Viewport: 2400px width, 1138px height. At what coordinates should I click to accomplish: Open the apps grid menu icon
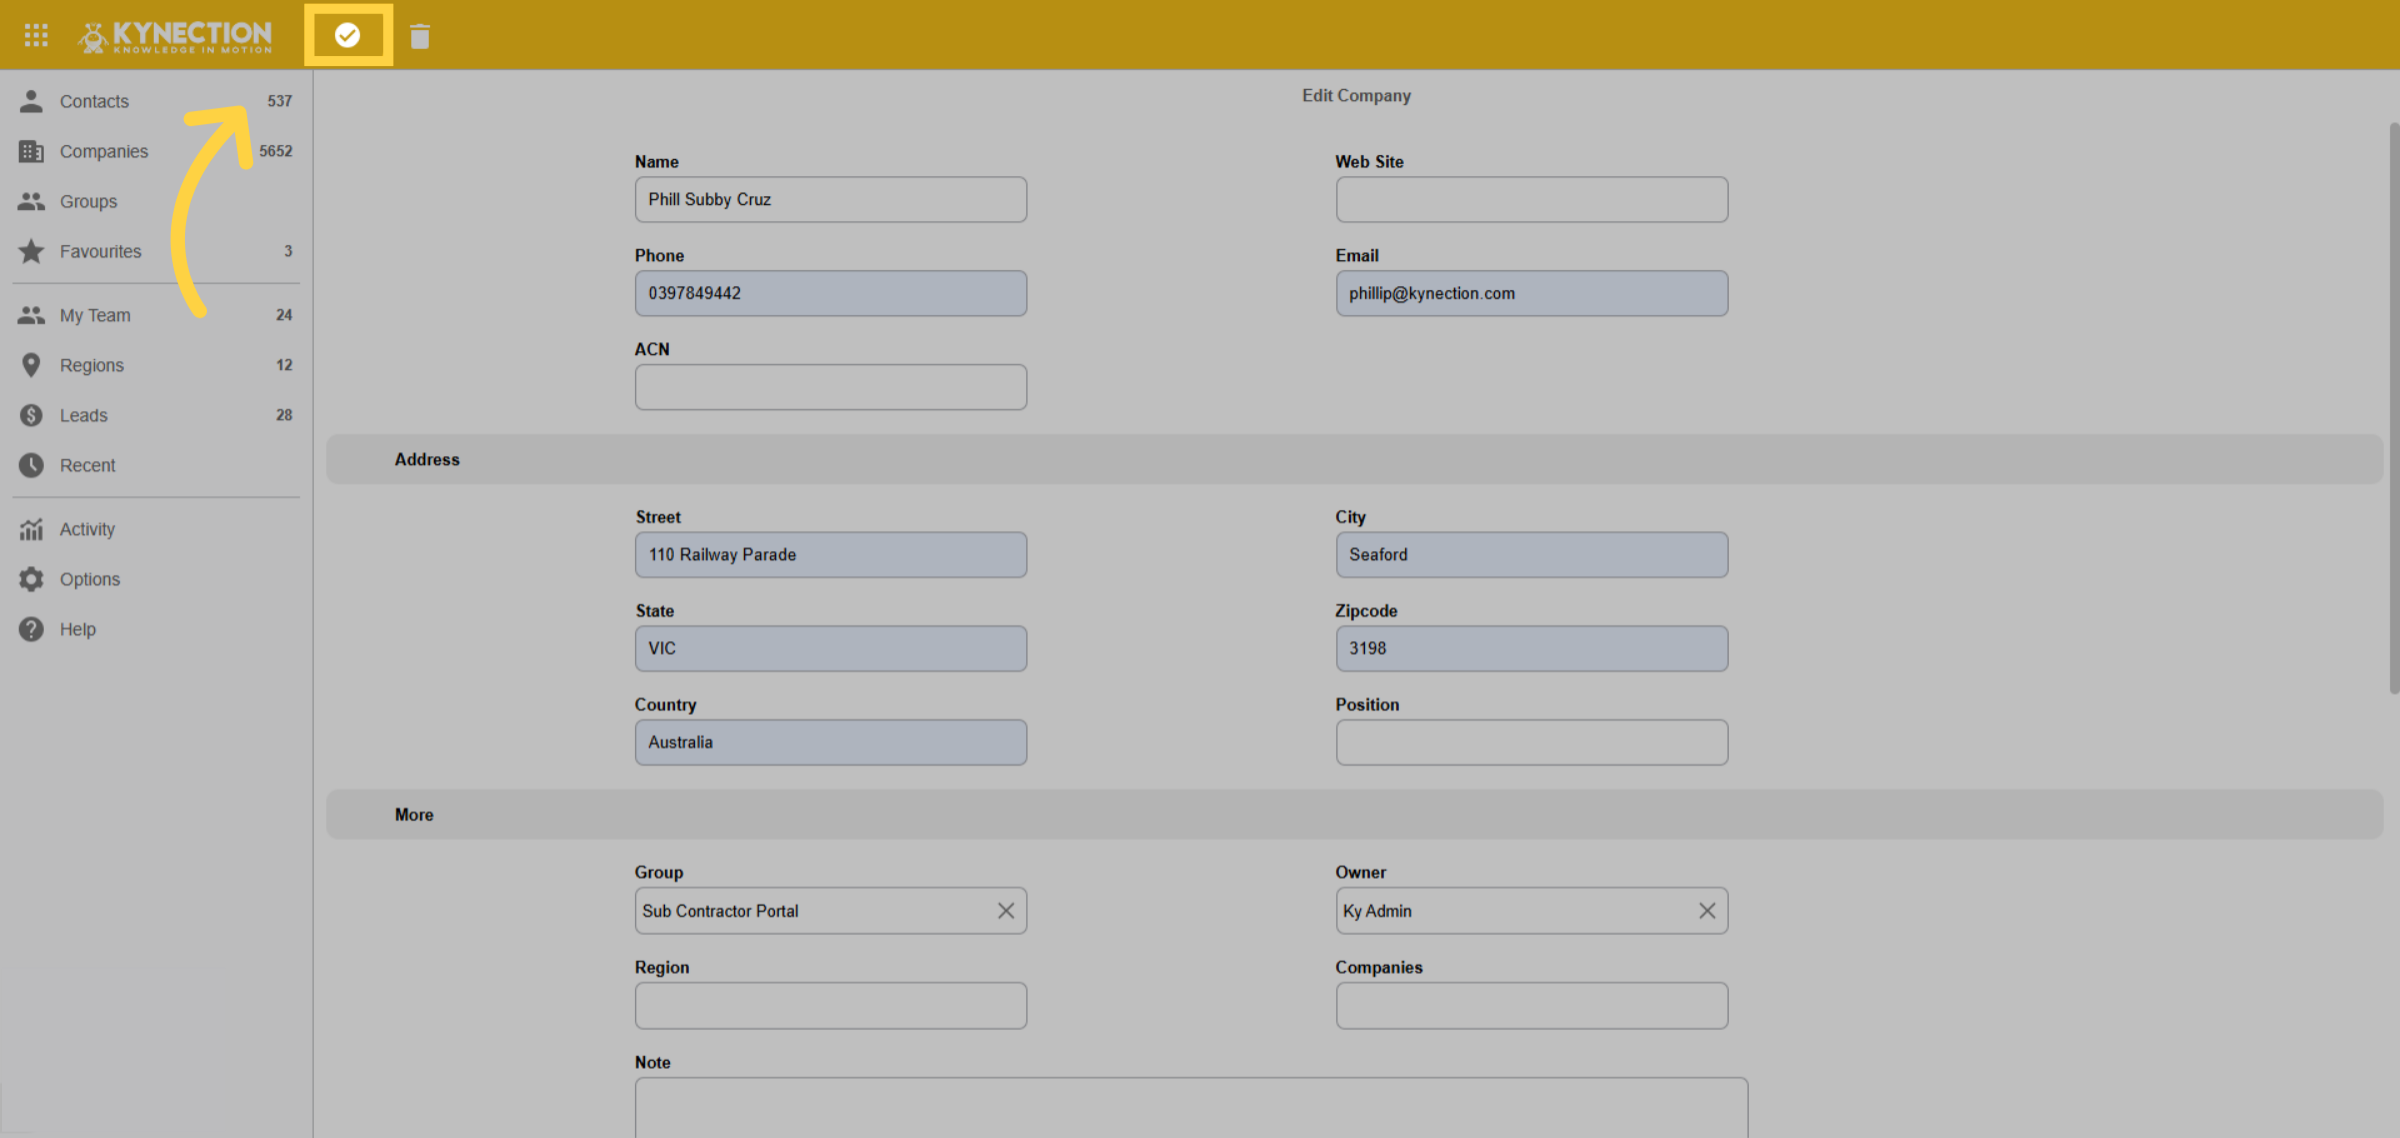pyautogui.click(x=36, y=35)
